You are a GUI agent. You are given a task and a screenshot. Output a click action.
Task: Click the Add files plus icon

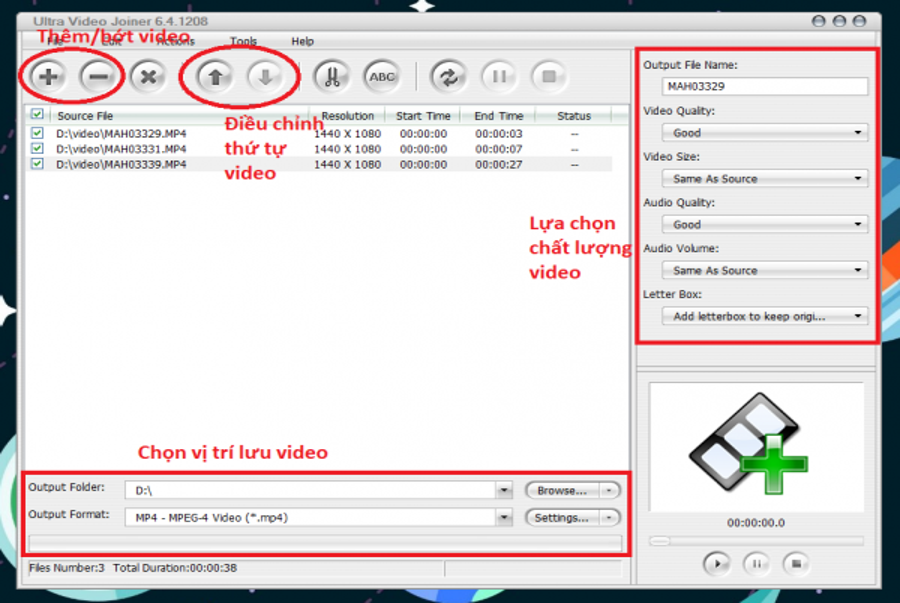[x=48, y=76]
